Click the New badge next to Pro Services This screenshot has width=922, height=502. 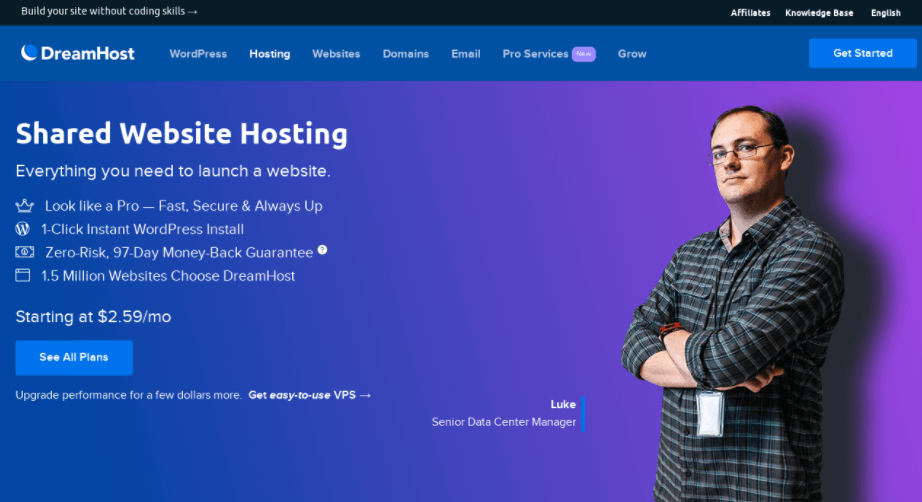pos(584,53)
